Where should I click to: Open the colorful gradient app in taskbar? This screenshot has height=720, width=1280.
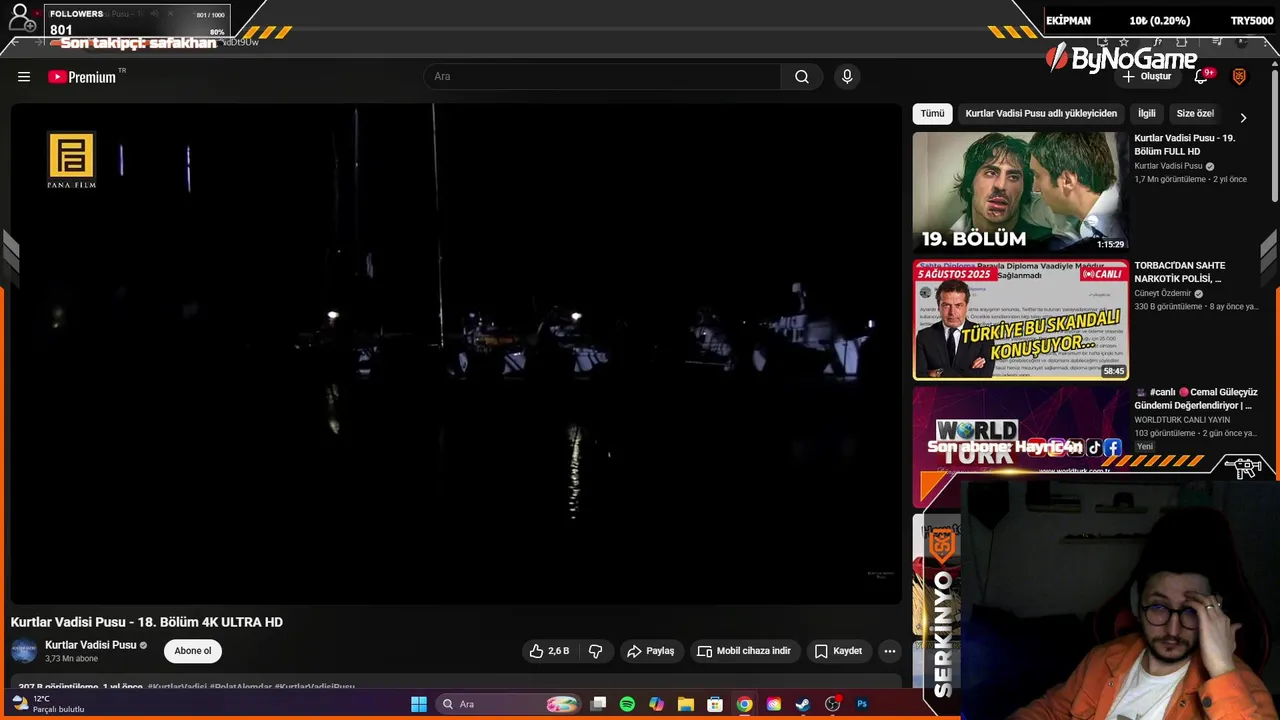click(774, 704)
